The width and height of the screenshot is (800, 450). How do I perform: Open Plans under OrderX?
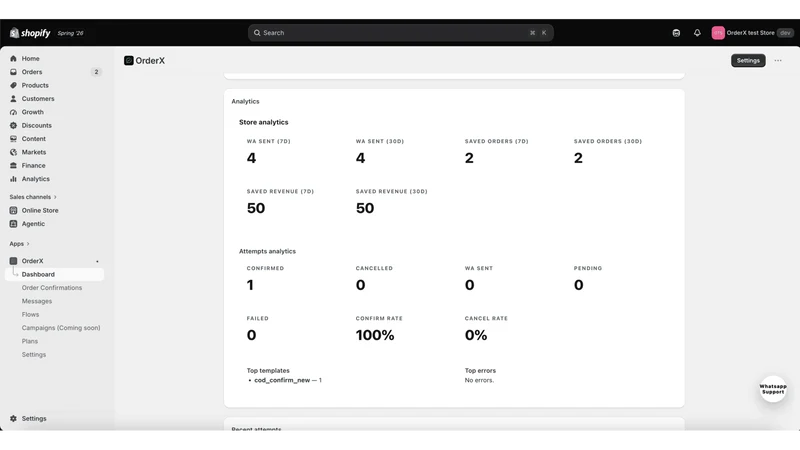tap(30, 341)
